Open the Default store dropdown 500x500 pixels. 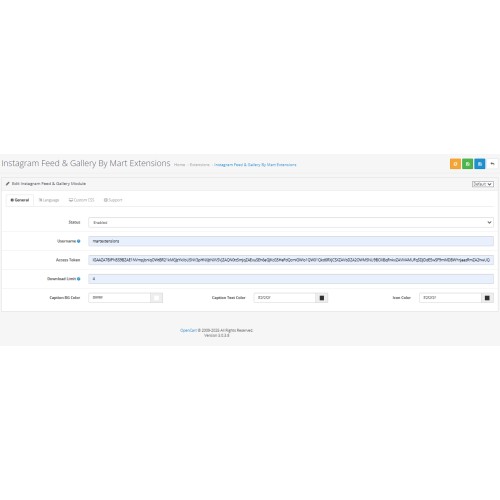482,184
